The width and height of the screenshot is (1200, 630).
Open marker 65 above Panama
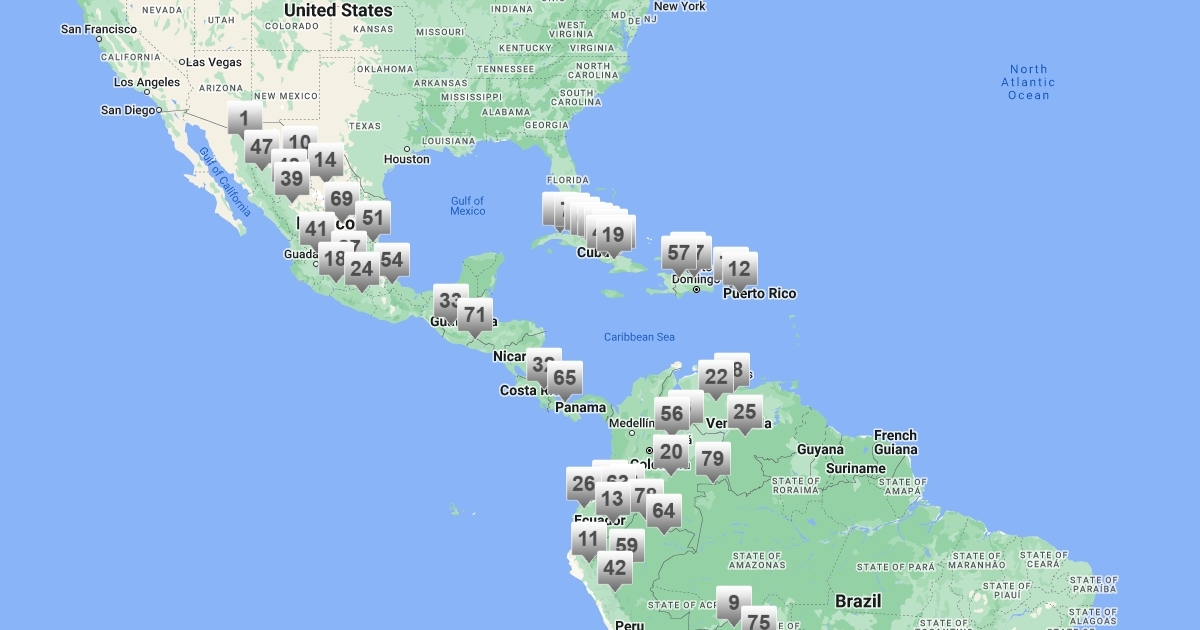565,378
